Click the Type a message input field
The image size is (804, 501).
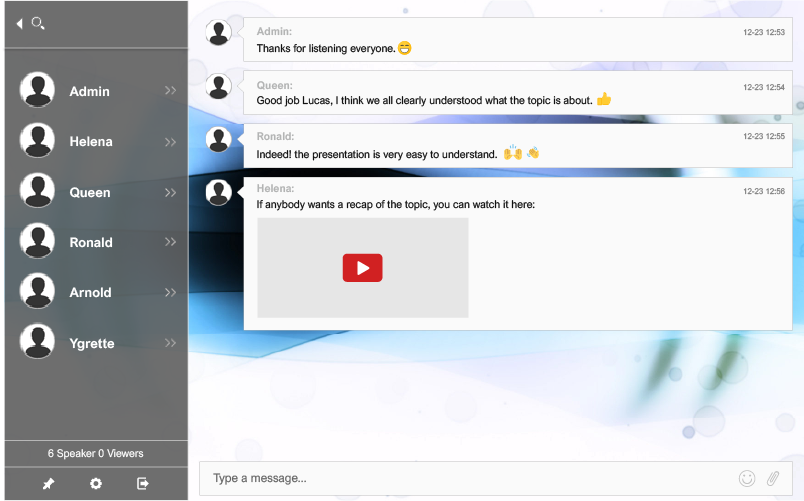pyautogui.click(x=470, y=479)
